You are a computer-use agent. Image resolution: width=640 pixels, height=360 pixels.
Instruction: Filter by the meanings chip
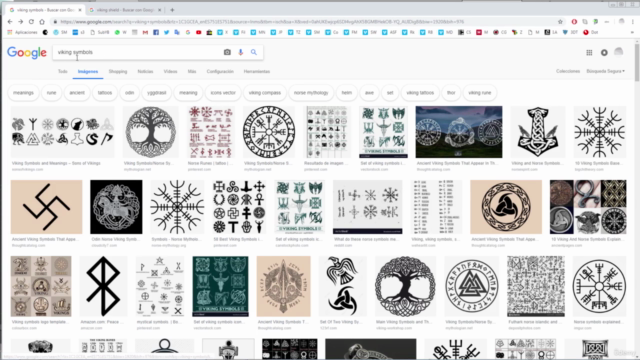pyautogui.click(x=23, y=93)
